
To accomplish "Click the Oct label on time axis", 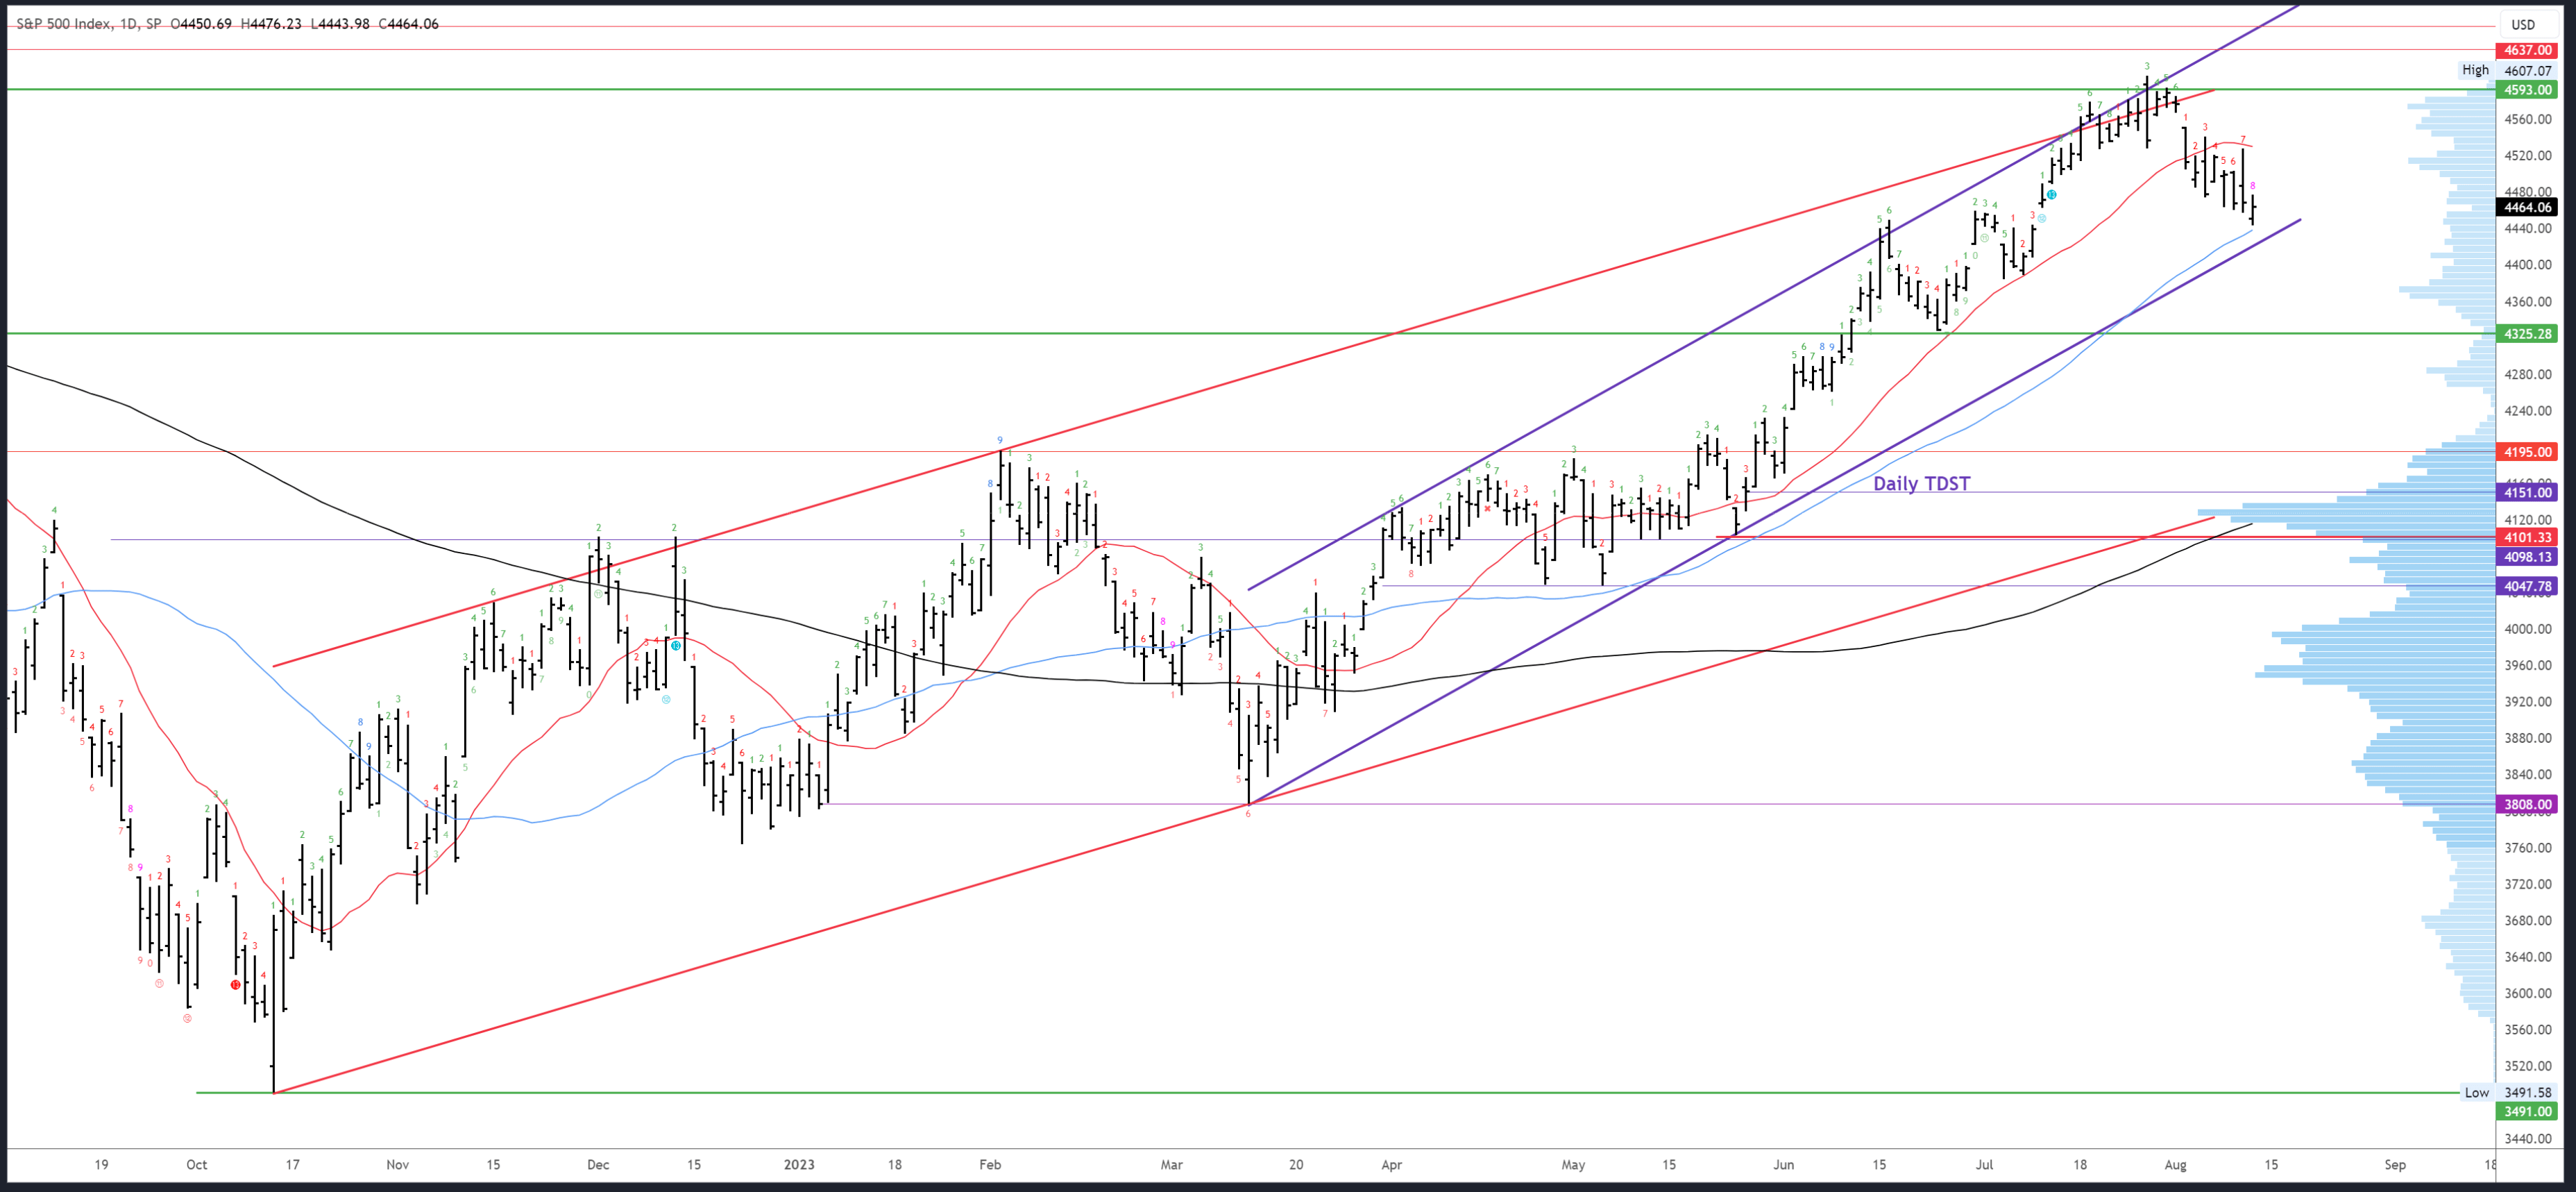I will click(197, 1164).
